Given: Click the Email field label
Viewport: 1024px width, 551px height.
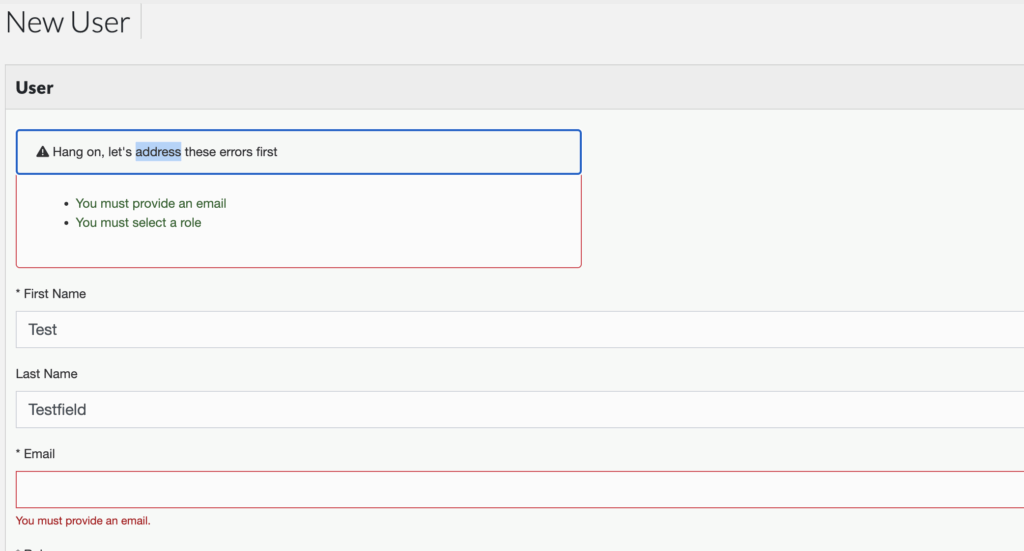Looking at the screenshot, I should [39, 453].
